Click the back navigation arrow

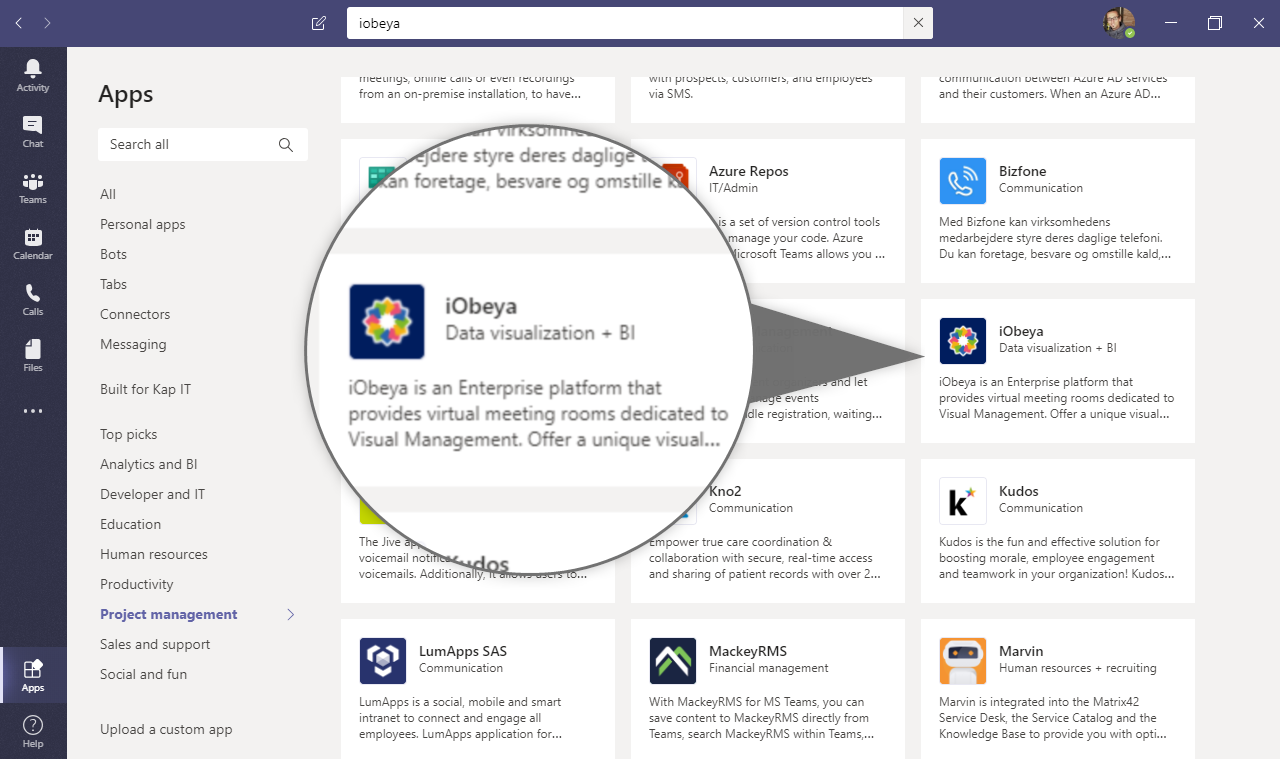pyautogui.click(x=20, y=23)
